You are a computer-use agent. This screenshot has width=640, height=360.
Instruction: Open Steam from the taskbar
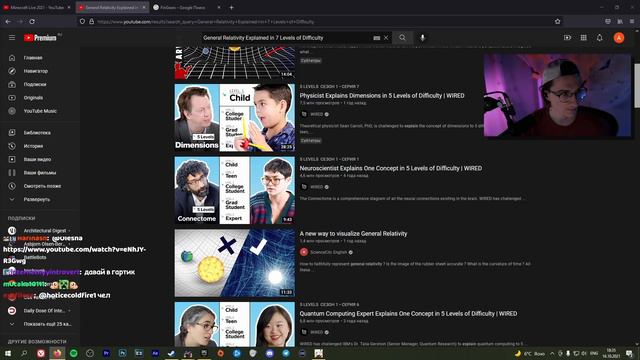tap(171, 353)
